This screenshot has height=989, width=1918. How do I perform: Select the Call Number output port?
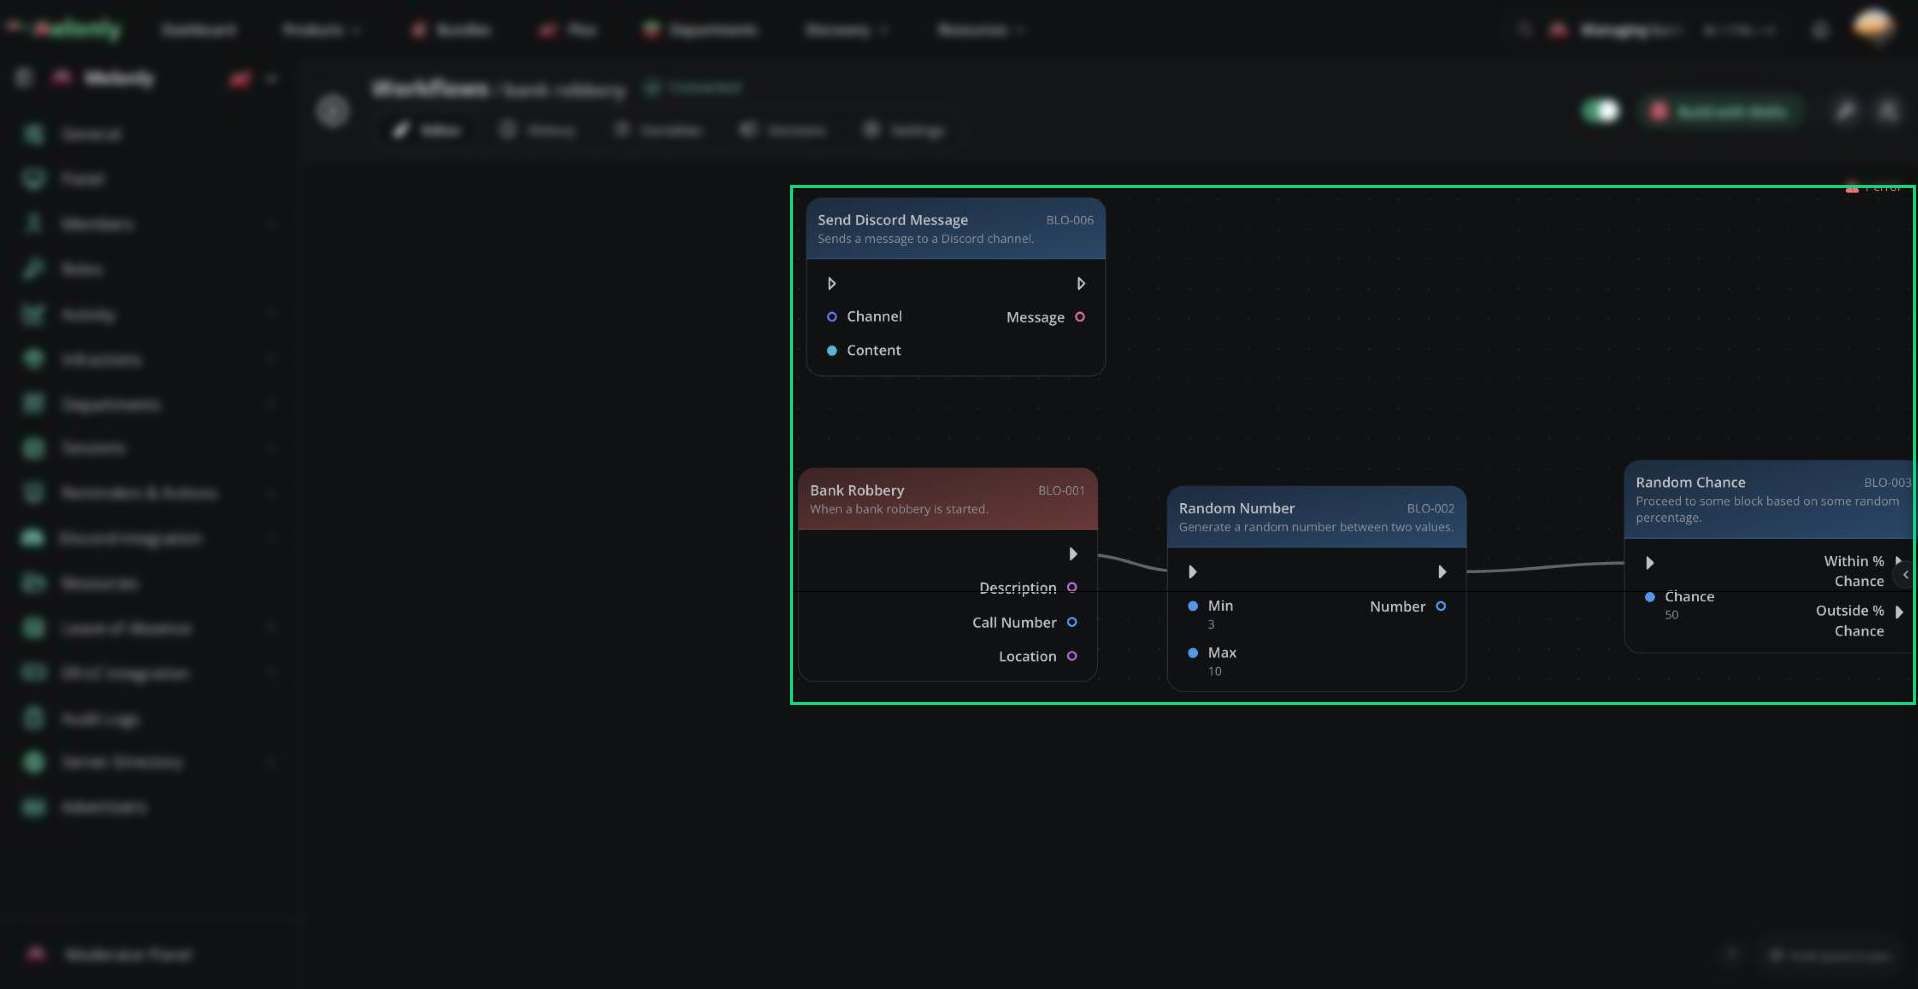(1072, 622)
